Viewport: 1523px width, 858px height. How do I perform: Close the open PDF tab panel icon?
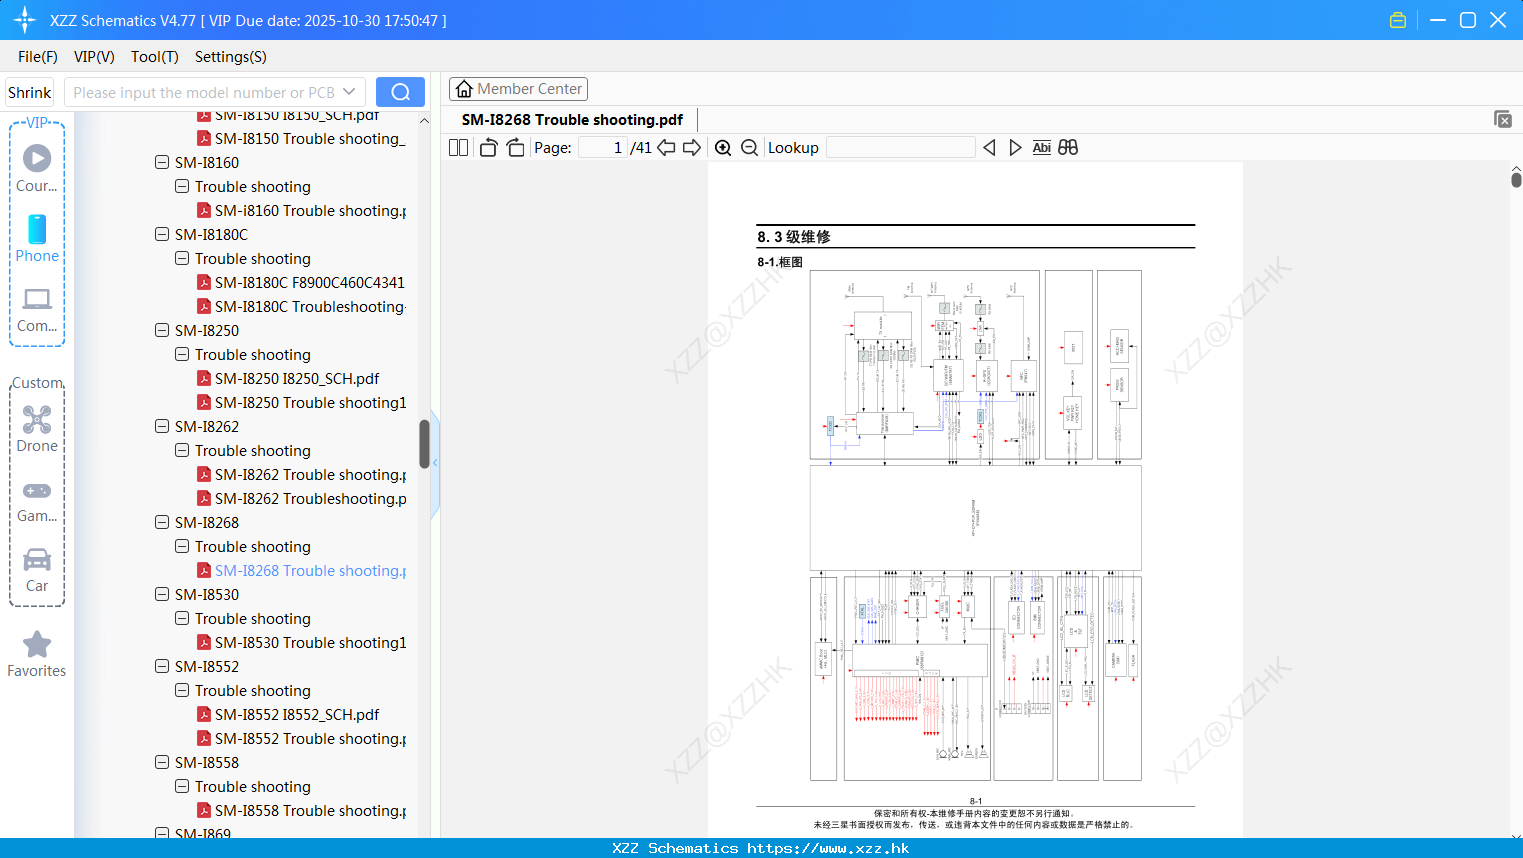coord(1503,119)
